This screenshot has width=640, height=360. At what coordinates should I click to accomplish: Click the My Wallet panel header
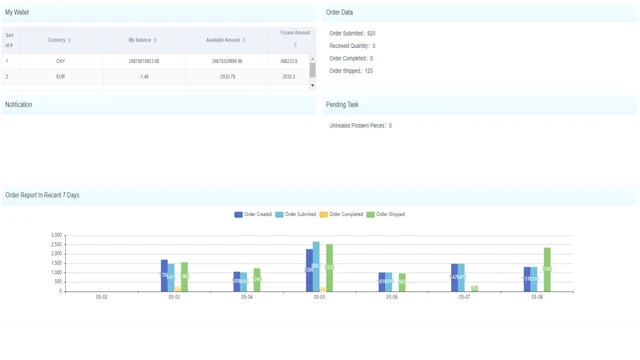pyautogui.click(x=159, y=12)
